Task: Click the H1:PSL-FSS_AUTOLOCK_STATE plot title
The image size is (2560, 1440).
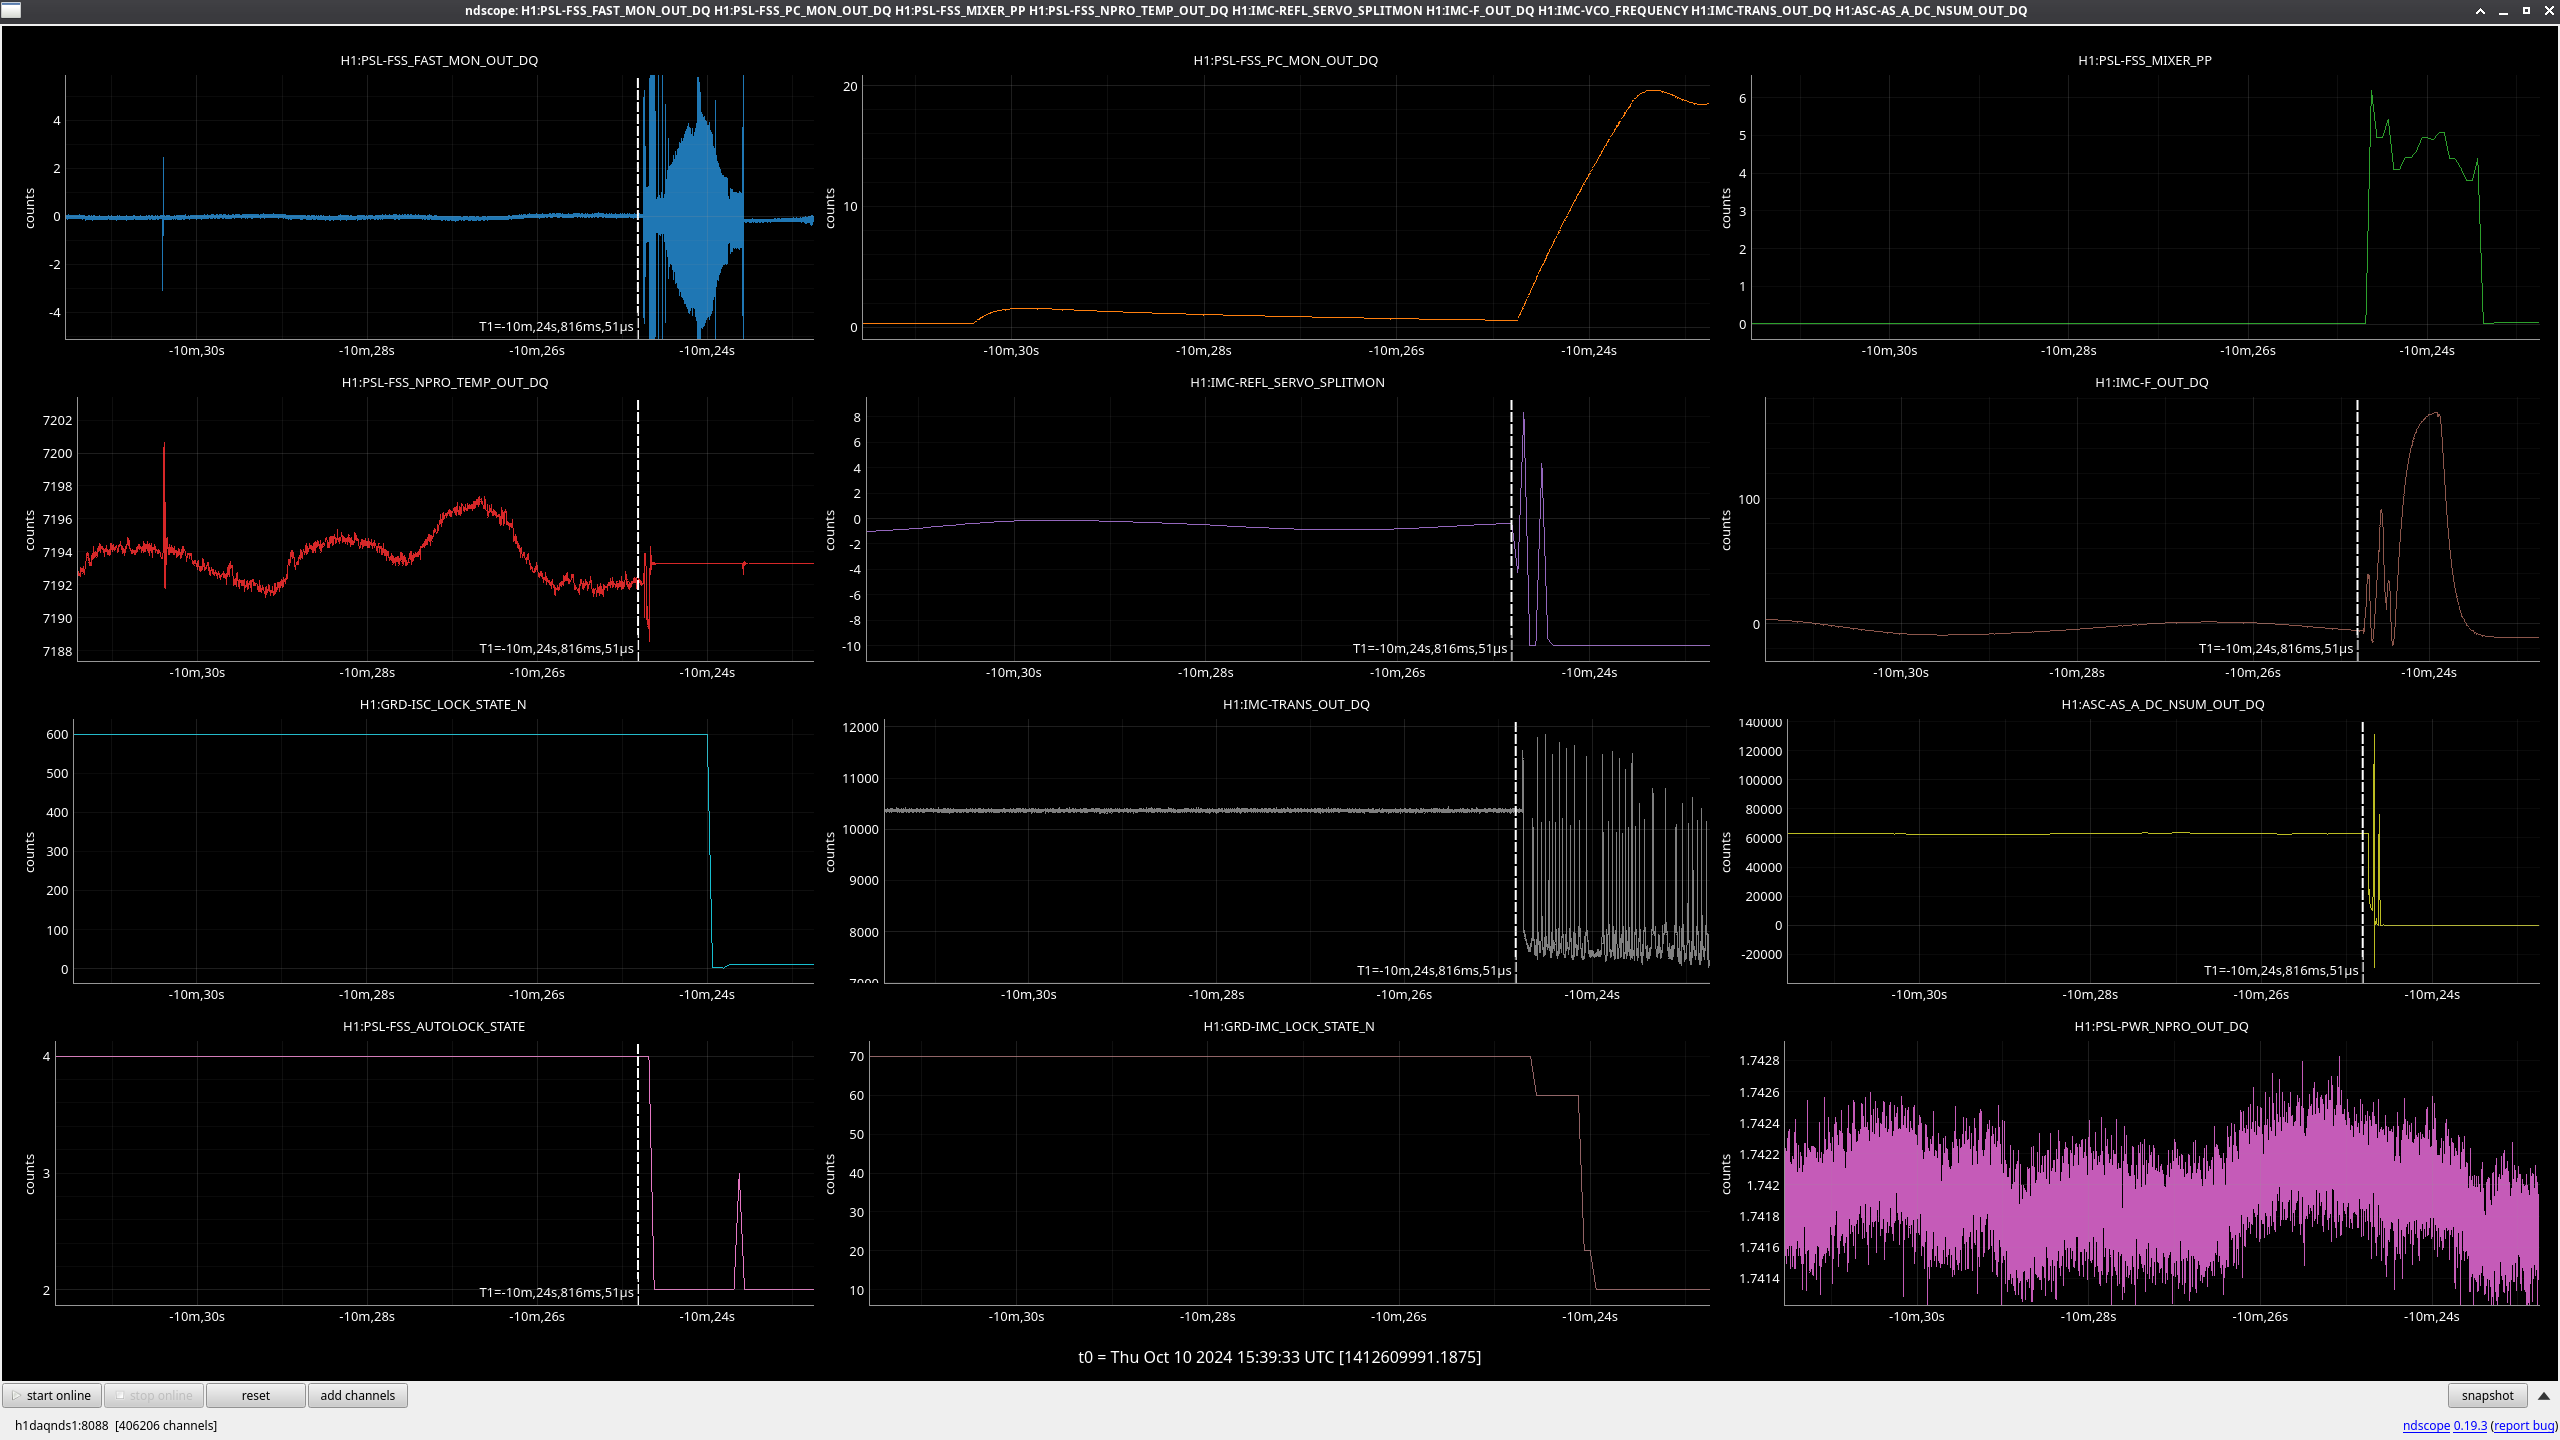Action: pos(434,1026)
